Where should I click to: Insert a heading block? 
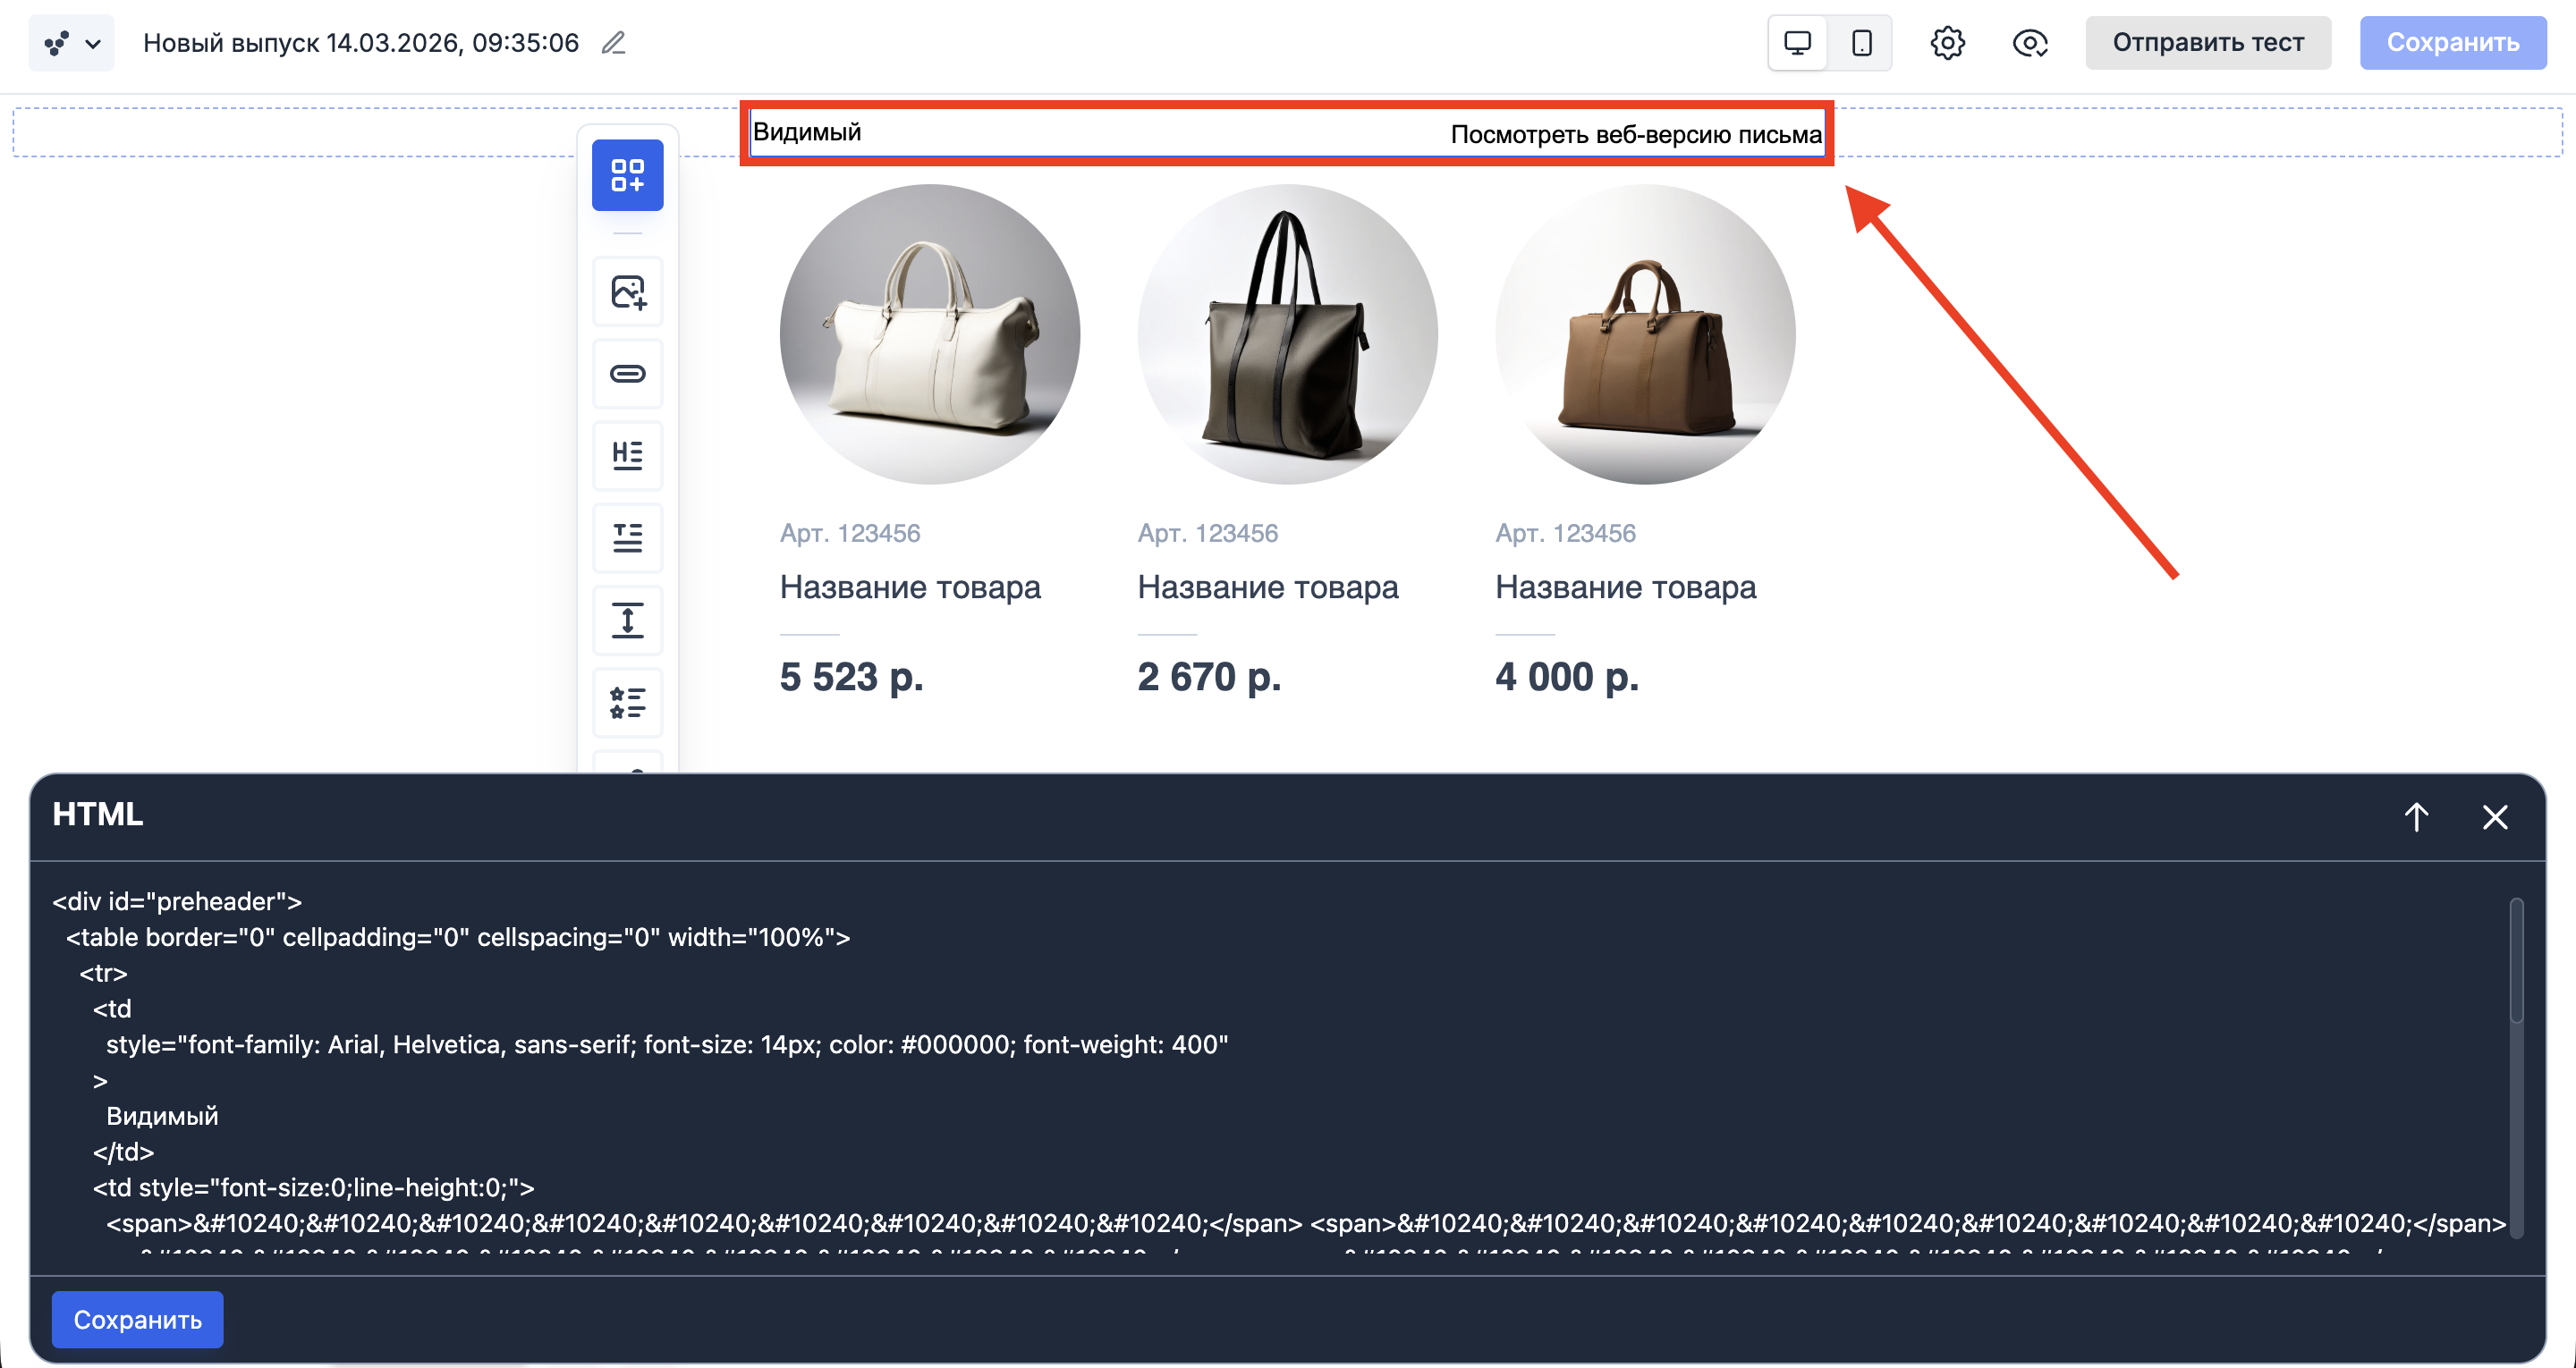coord(627,456)
